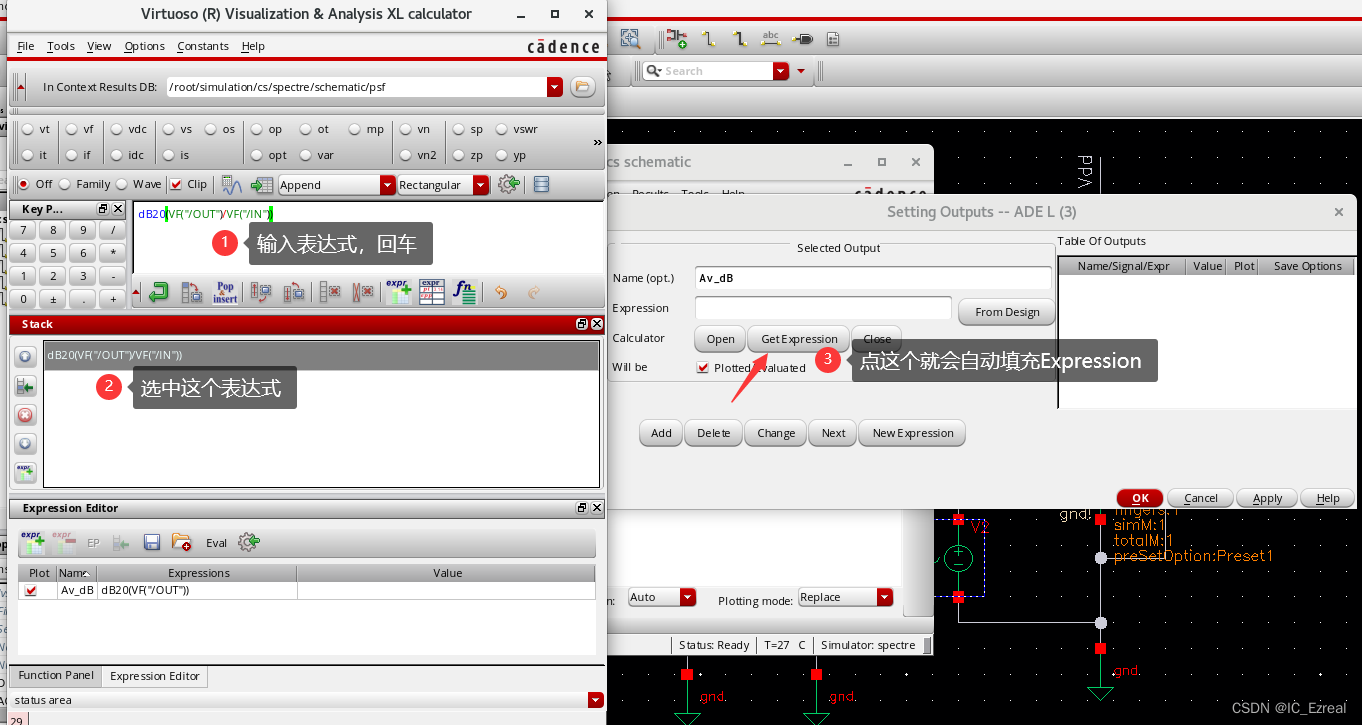This screenshot has height=725, width=1362.
Task: Enable the Plotted/Evaluated checkbox
Action: [x=701, y=367]
